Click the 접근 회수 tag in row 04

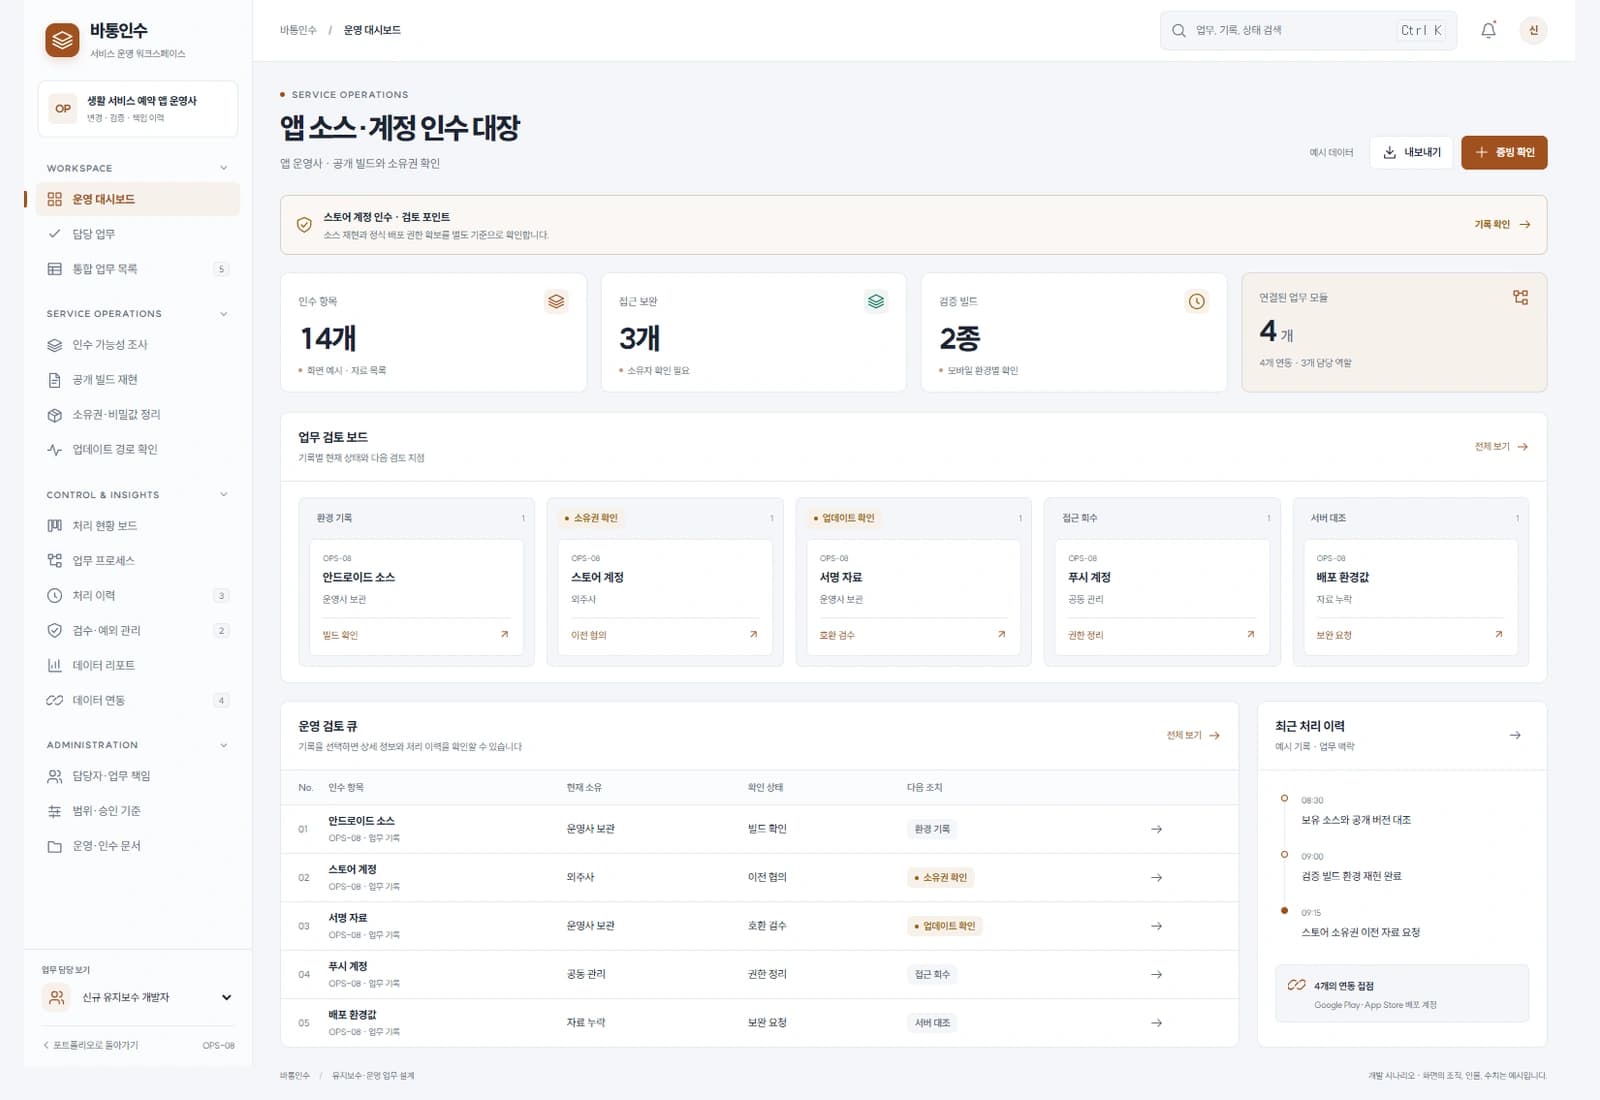click(932, 974)
